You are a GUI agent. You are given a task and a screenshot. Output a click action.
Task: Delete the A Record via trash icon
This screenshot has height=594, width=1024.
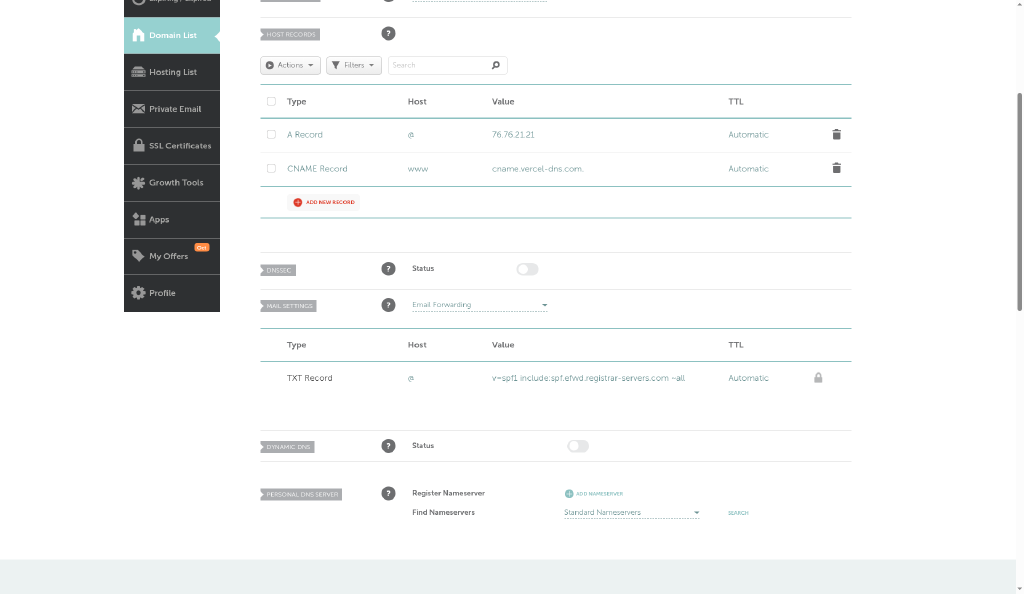pyautogui.click(x=836, y=134)
